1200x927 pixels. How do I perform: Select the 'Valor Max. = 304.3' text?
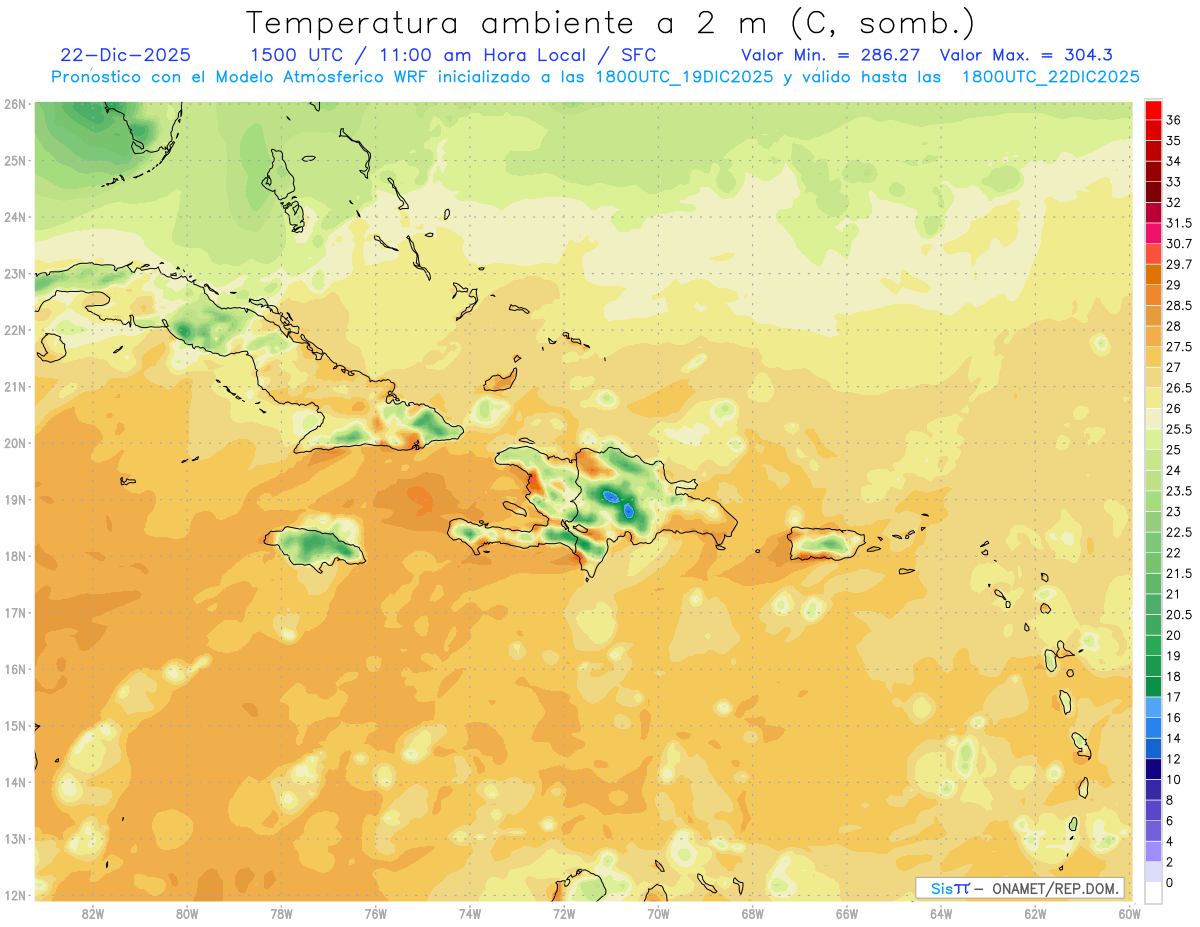(1027, 55)
